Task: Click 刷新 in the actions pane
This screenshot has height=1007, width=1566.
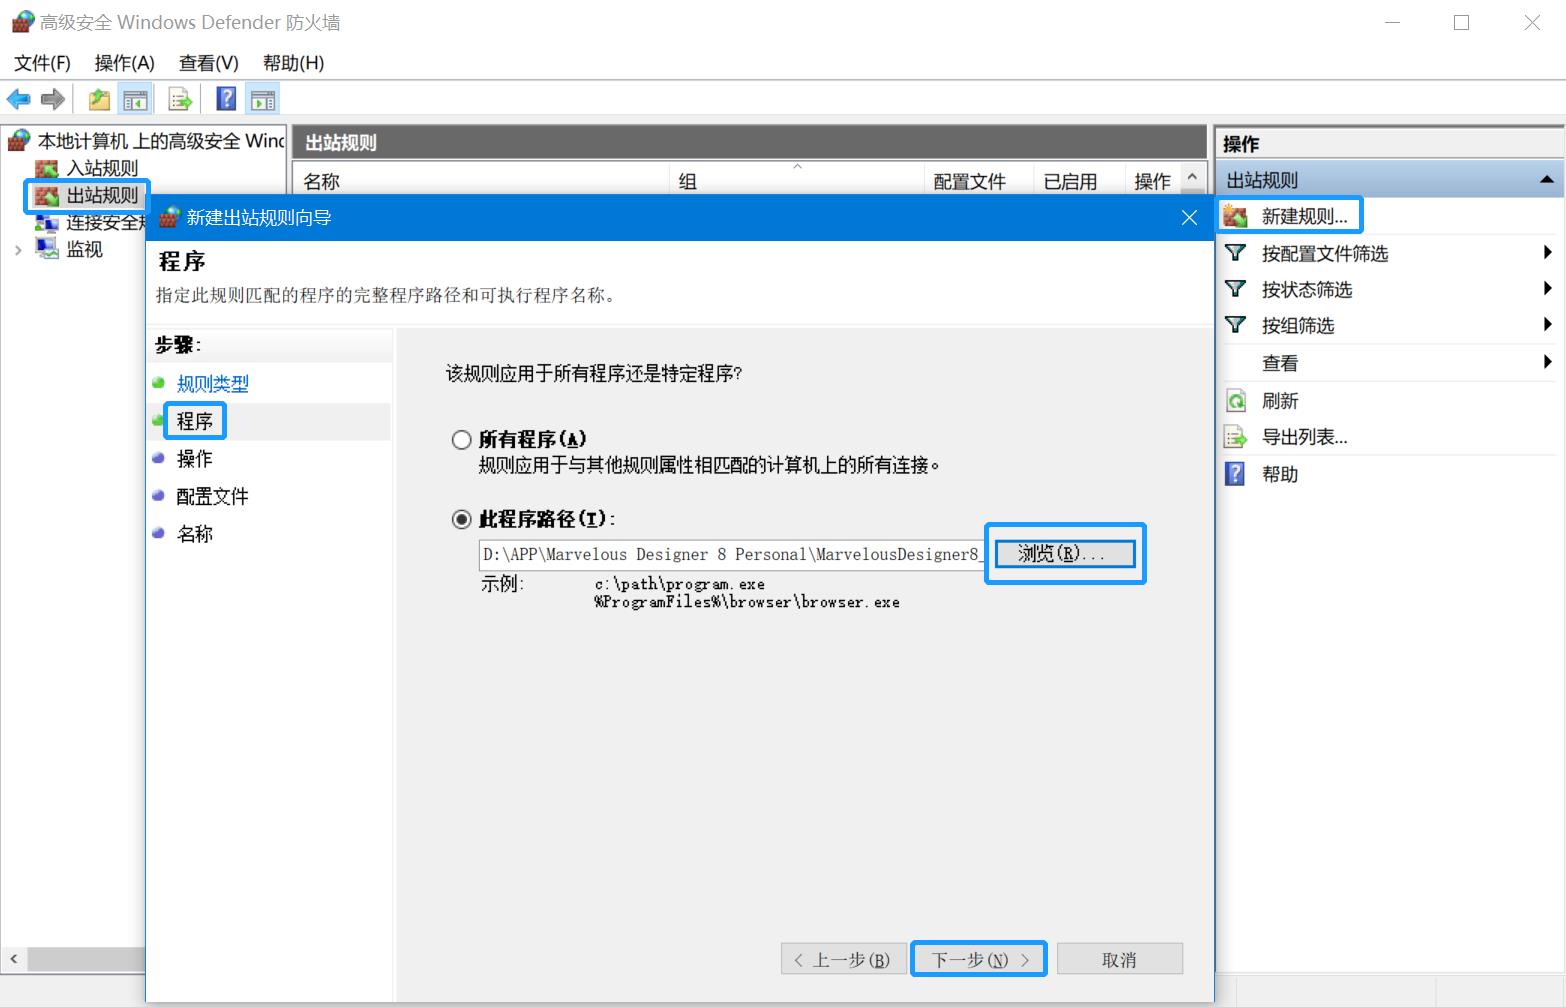Action: (x=1280, y=401)
